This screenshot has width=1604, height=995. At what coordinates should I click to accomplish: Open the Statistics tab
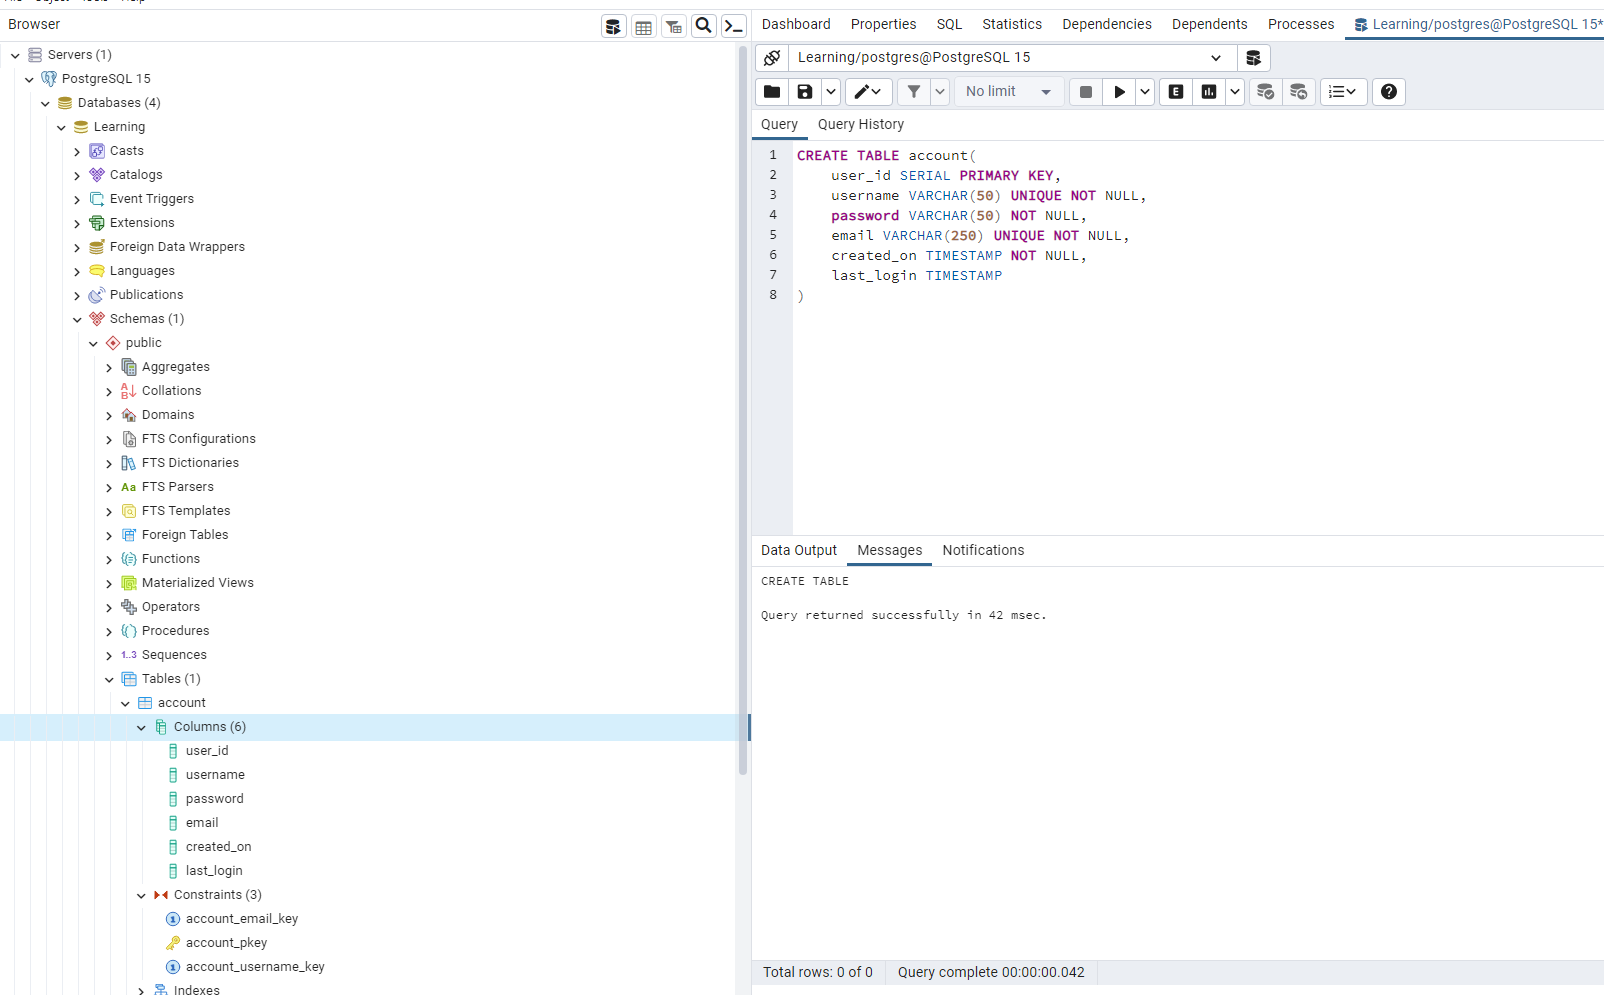[1012, 24]
